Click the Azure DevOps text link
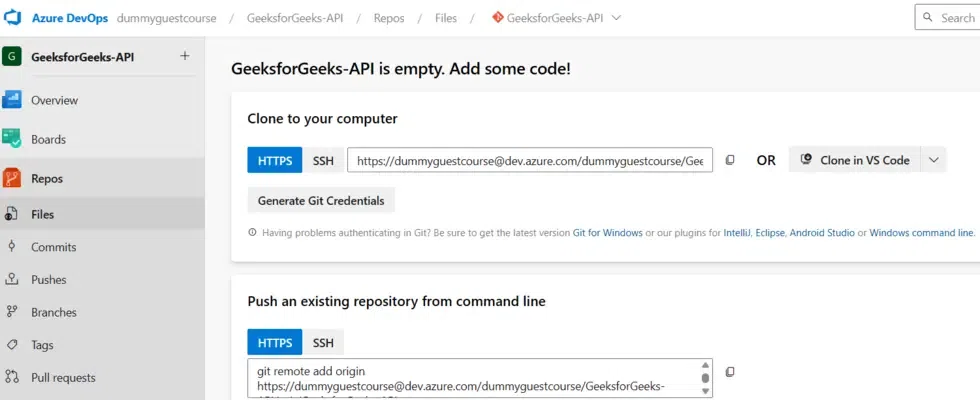This screenshot has width=980, height=400. (x=70, y=18)
